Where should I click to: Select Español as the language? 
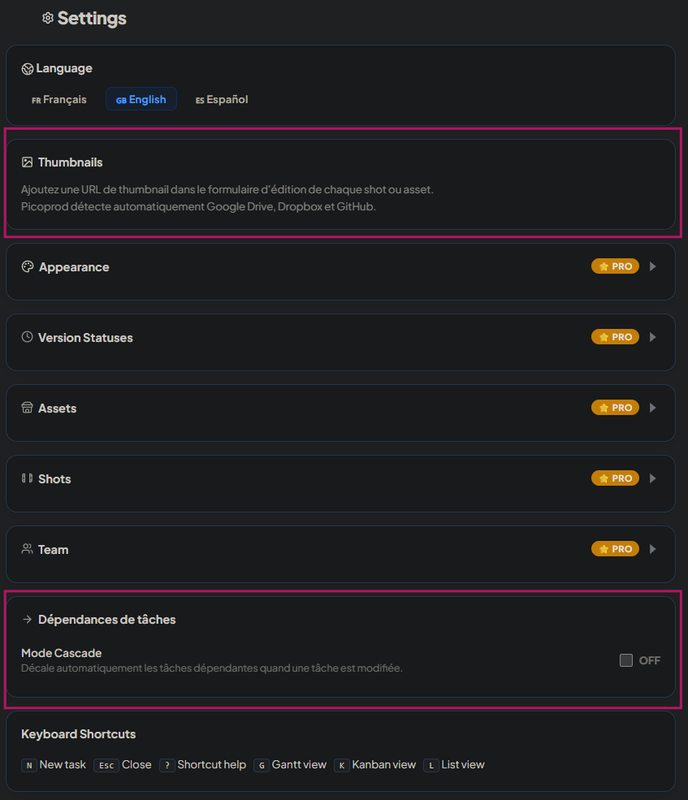coord(221,100)
